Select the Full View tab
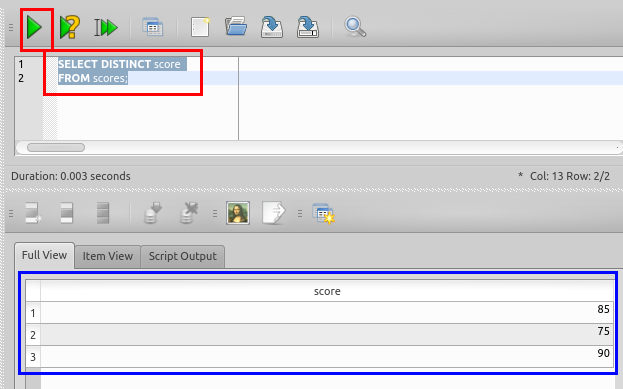 point(44,255)
